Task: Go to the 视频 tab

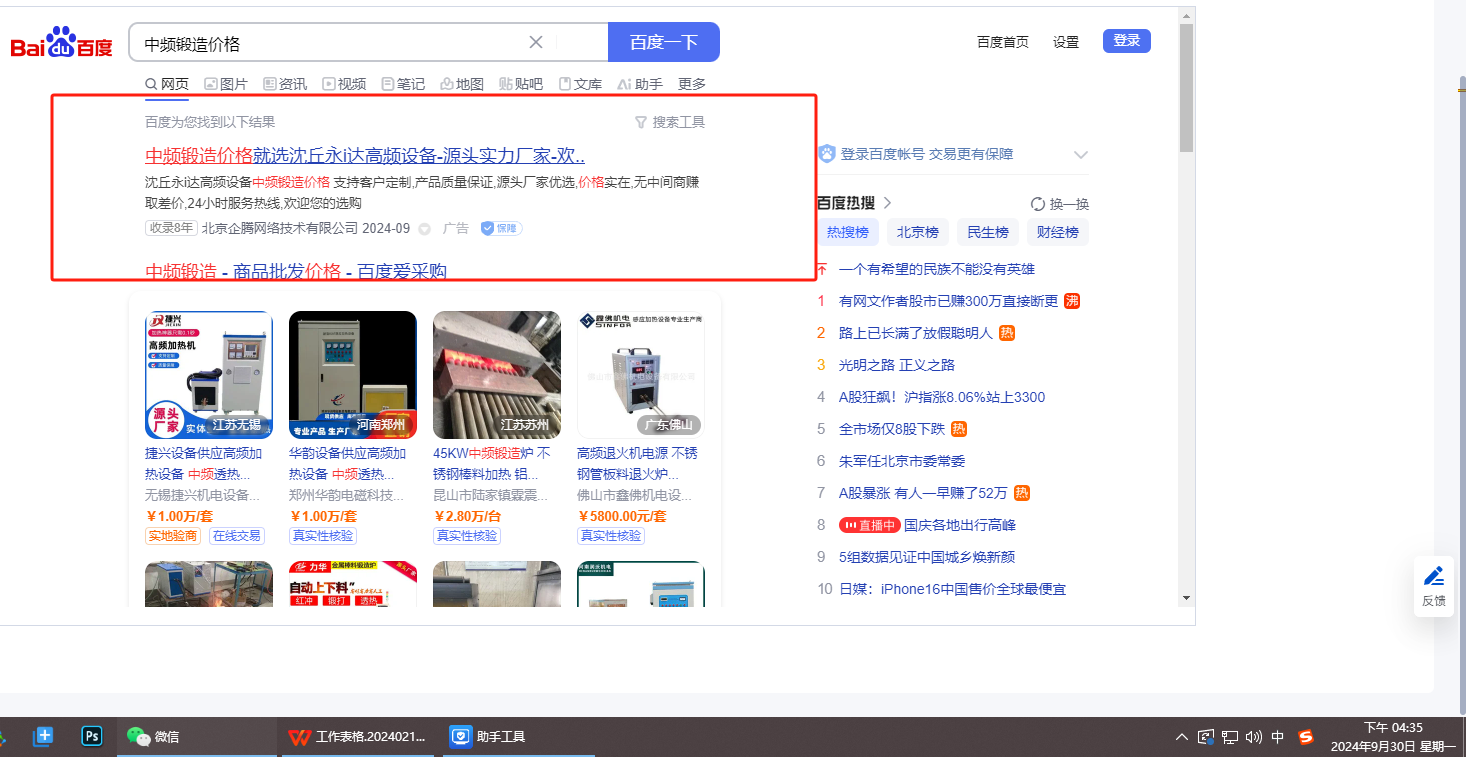Action: click(344, 84)
